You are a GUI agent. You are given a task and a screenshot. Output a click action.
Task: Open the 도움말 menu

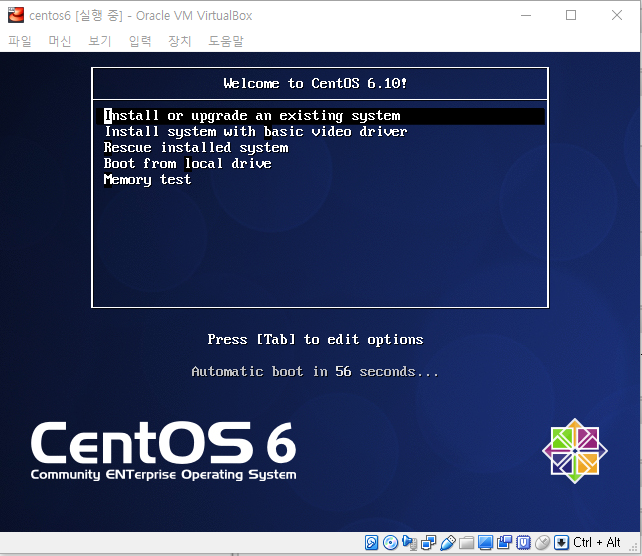[x=226, y=41]
